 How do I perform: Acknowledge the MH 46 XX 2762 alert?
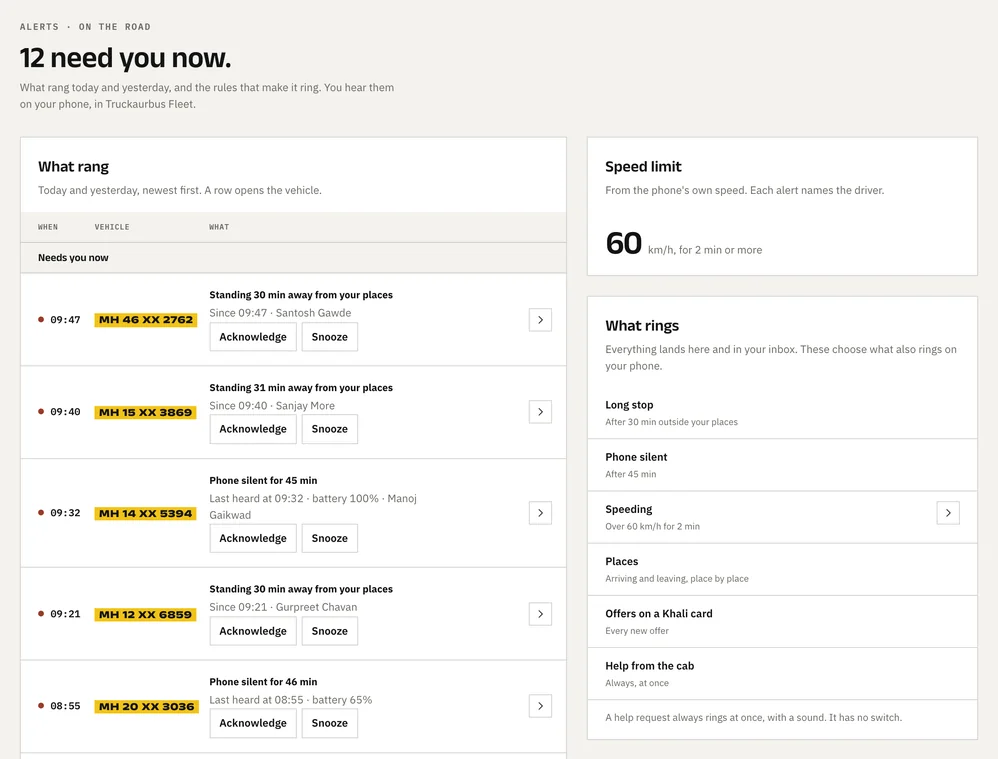tap(253, 337)
